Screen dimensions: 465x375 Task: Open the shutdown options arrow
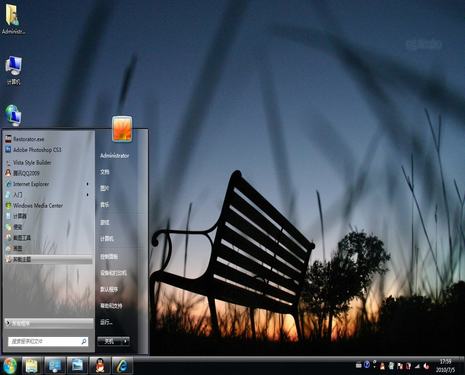point(125,341)
